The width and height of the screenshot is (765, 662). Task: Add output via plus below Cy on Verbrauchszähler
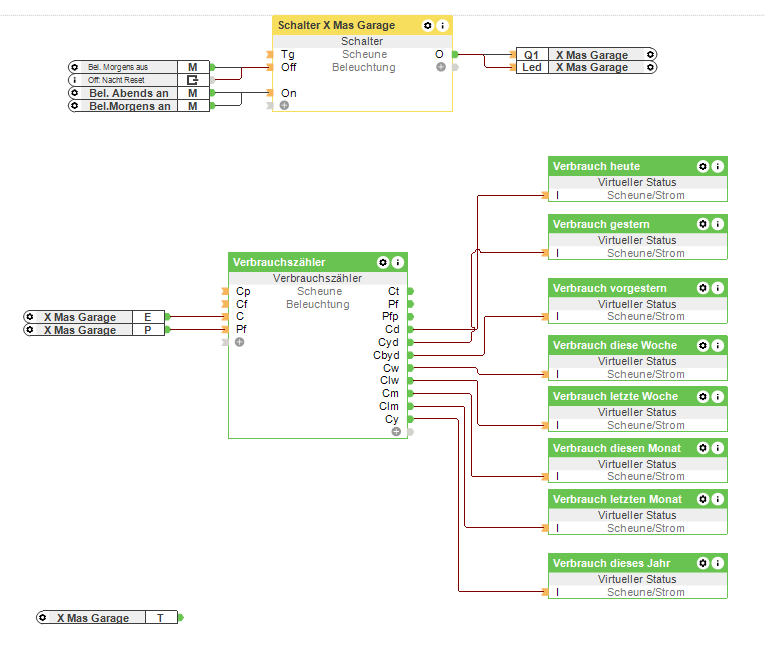396,432
